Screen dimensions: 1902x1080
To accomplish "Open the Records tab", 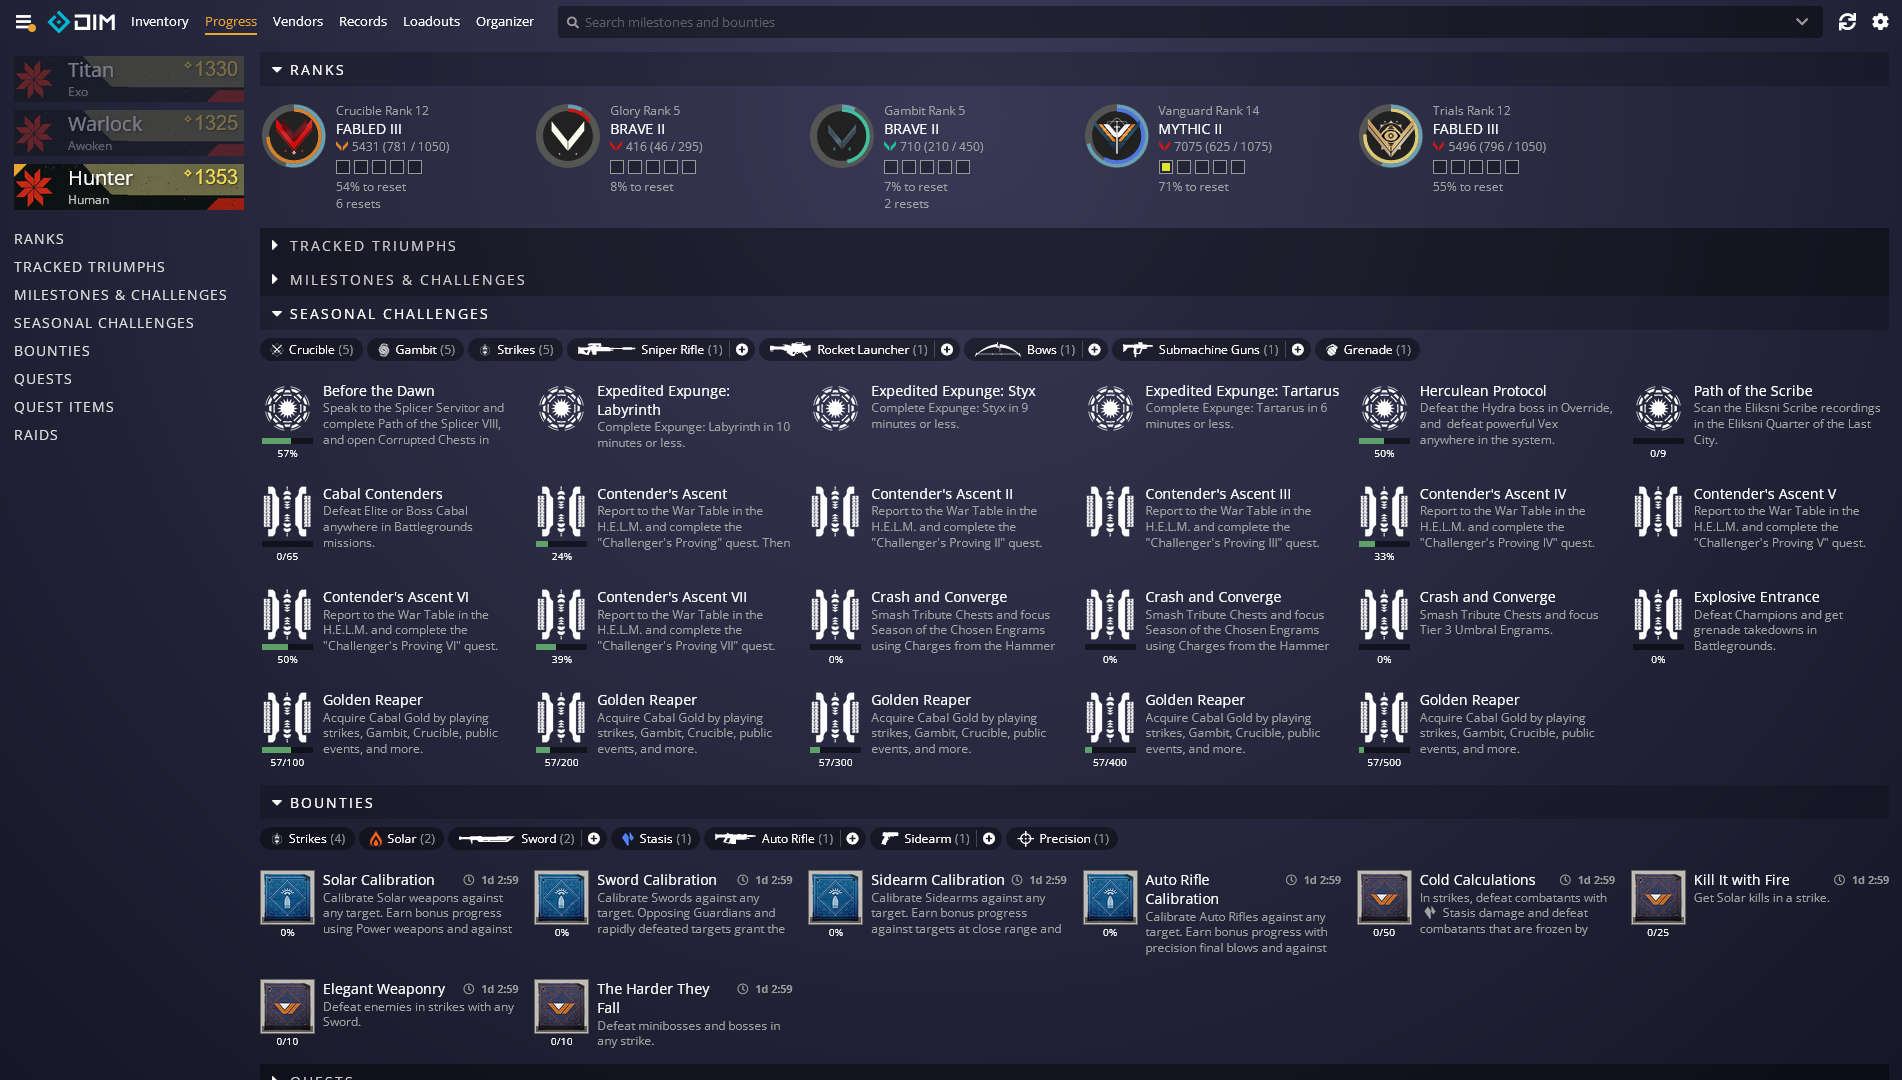I will tap(363, 21).
